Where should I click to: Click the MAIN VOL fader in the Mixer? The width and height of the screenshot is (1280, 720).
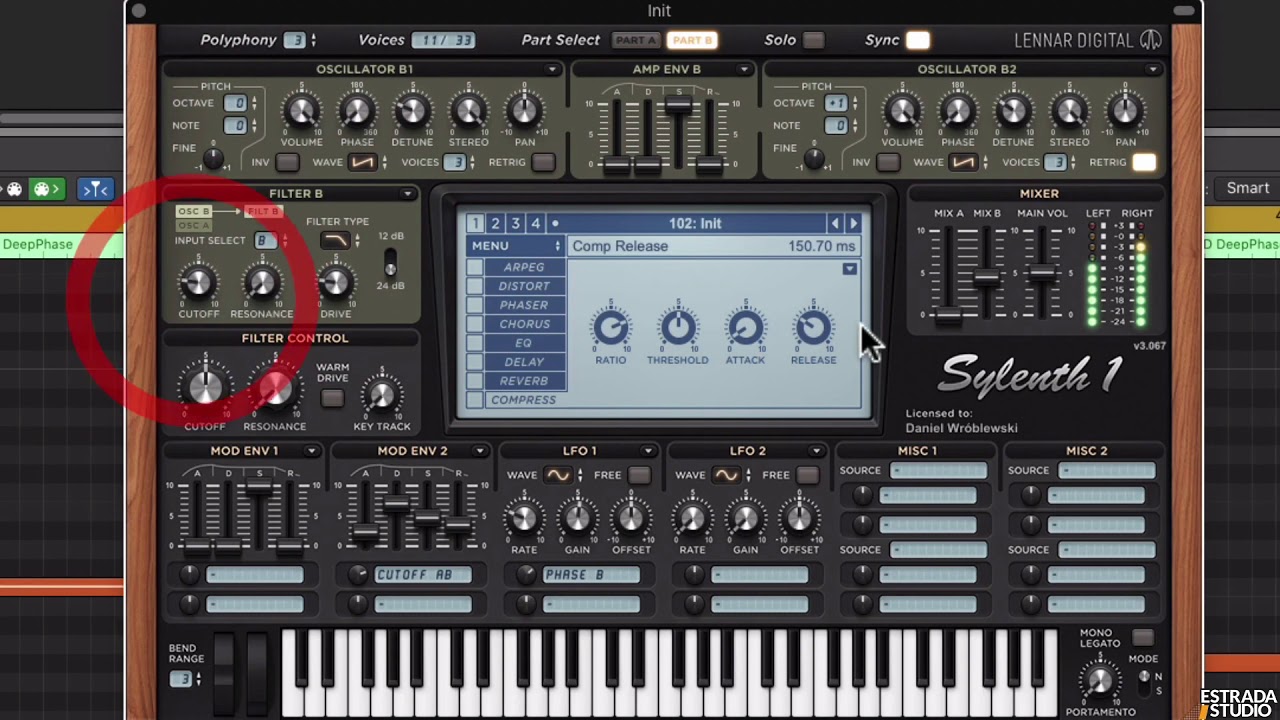point(1042,271)
